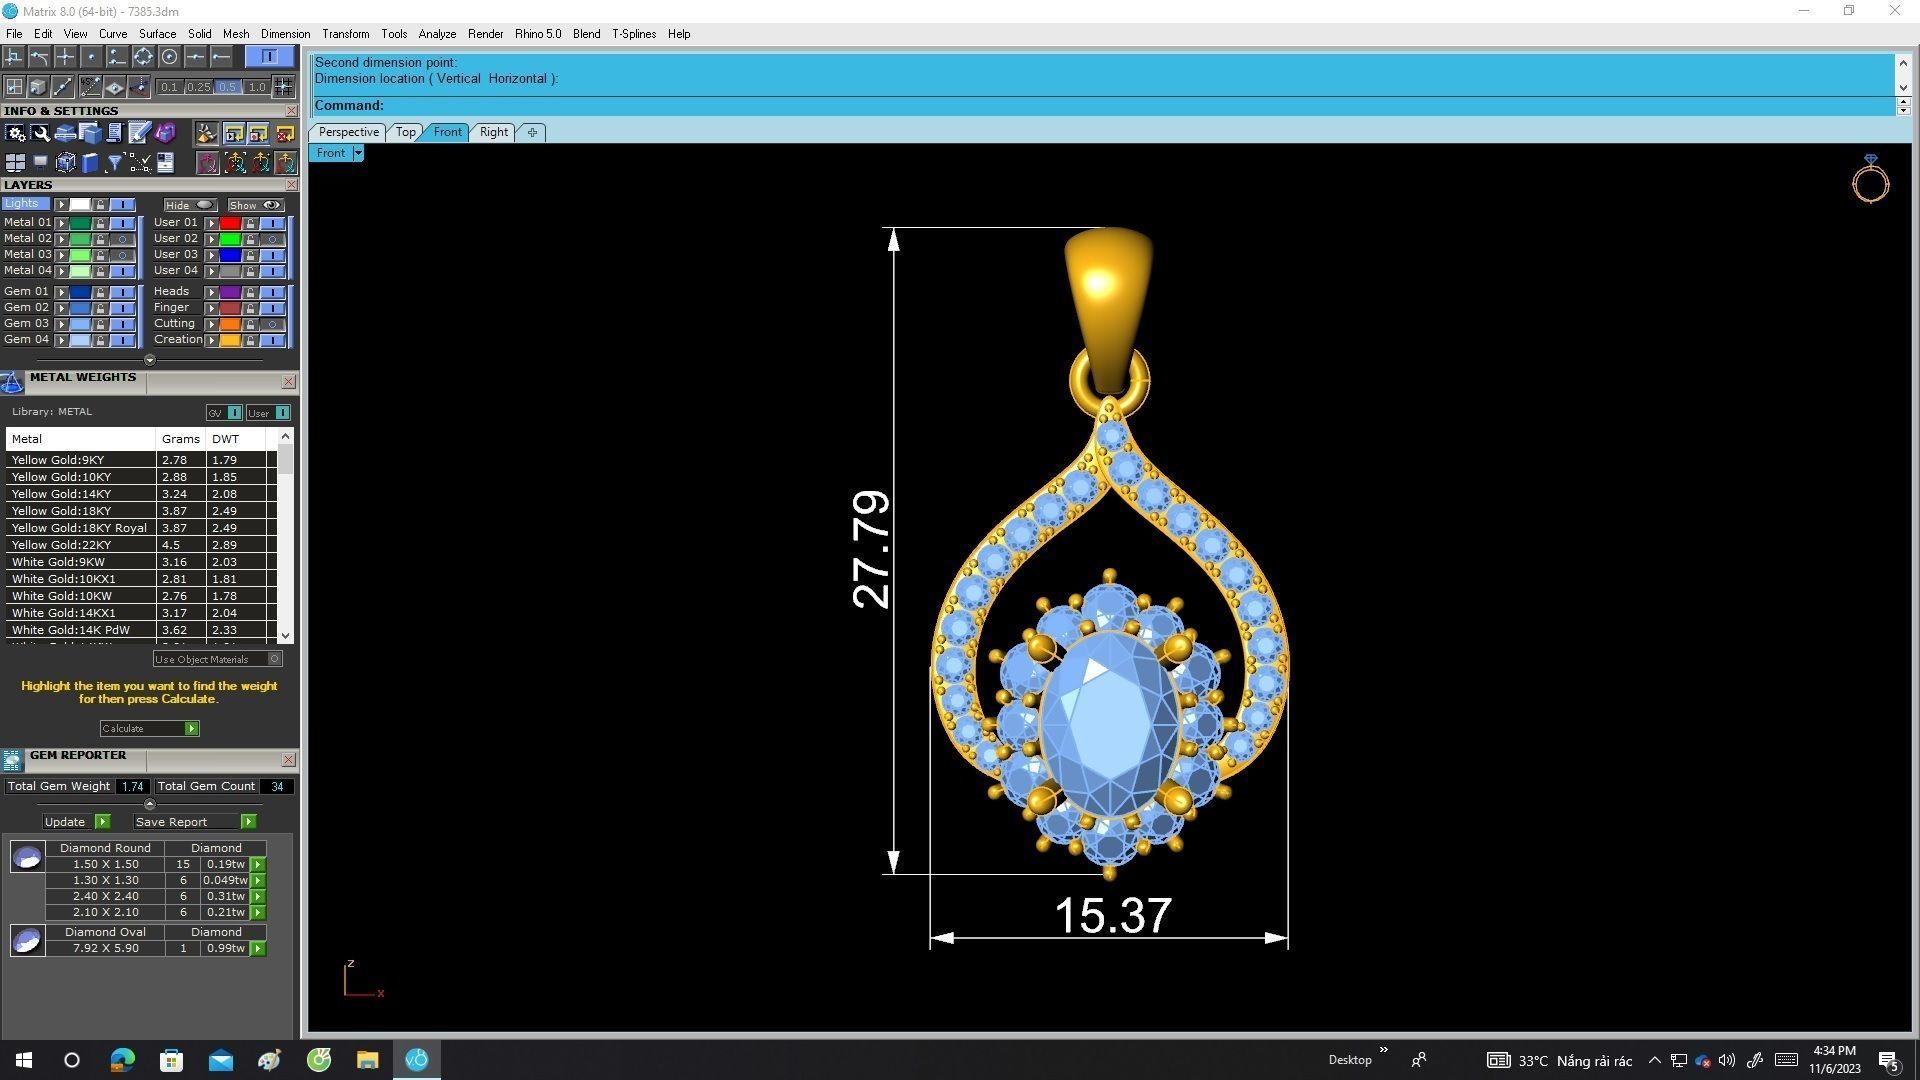Click the four viewport layout icon
The image size is (1920, 1080).
[x=15, y=162]
